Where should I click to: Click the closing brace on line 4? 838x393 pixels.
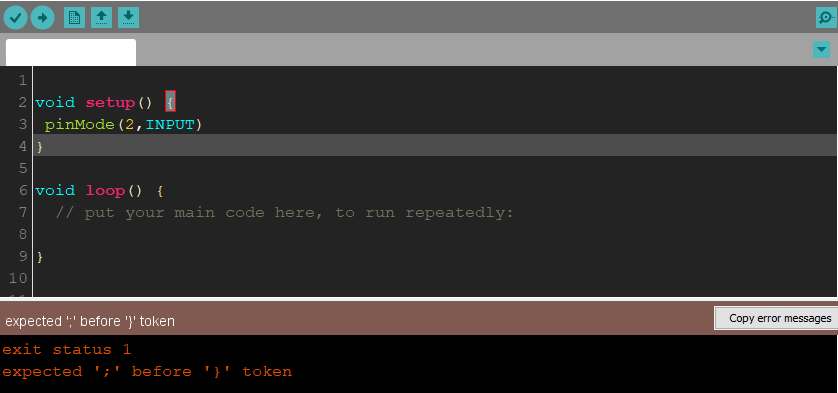point(40,147)
